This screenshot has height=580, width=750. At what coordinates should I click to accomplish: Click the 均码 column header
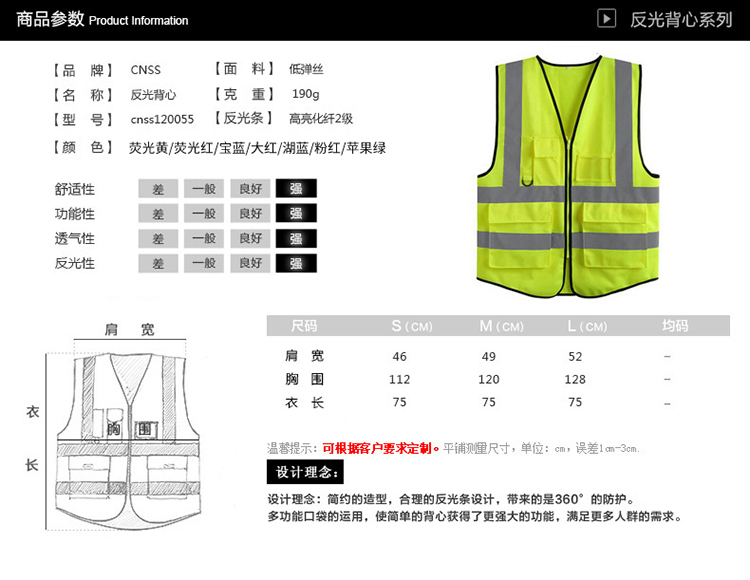[675, 326]
